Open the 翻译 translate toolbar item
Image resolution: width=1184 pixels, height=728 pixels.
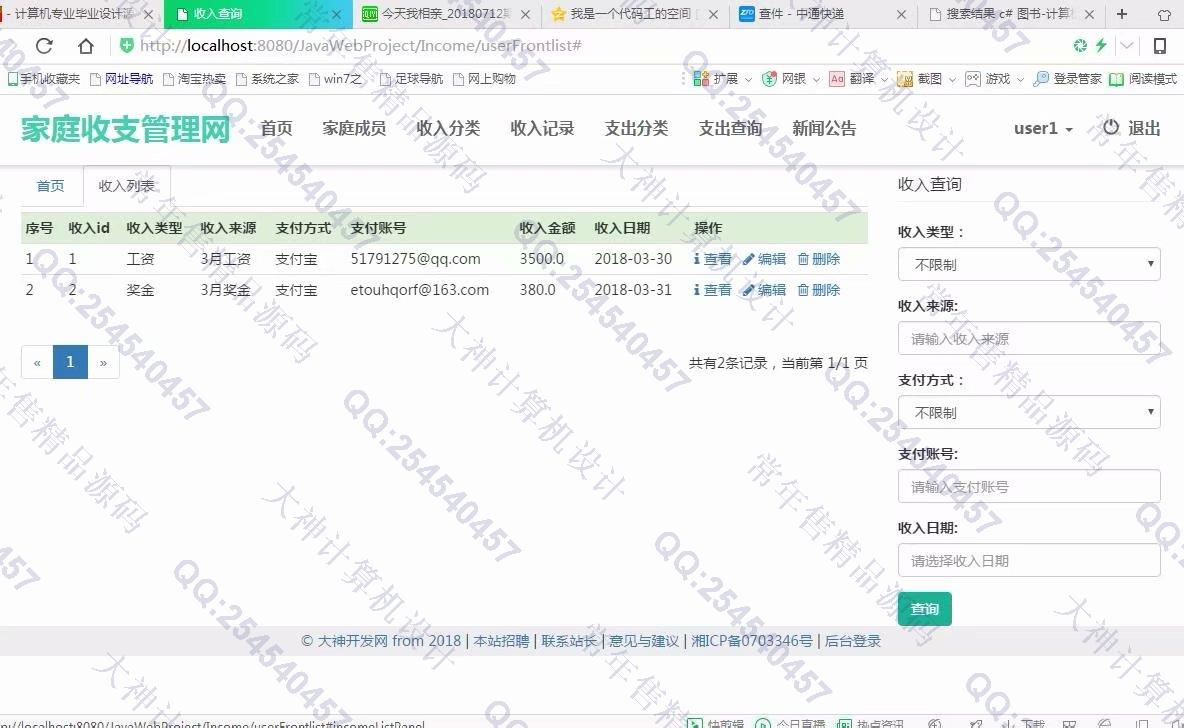[x=852, y=79]
